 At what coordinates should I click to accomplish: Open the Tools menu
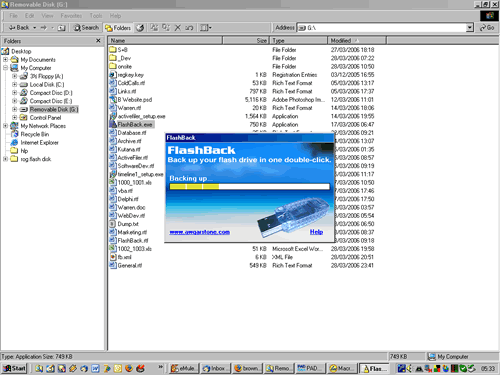pos(96,16)
